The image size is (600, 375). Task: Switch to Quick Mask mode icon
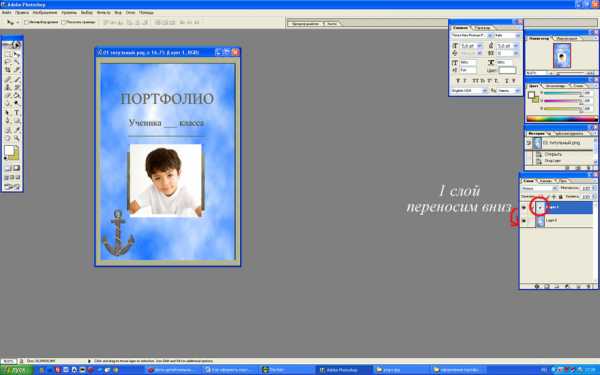pos(17,168)
